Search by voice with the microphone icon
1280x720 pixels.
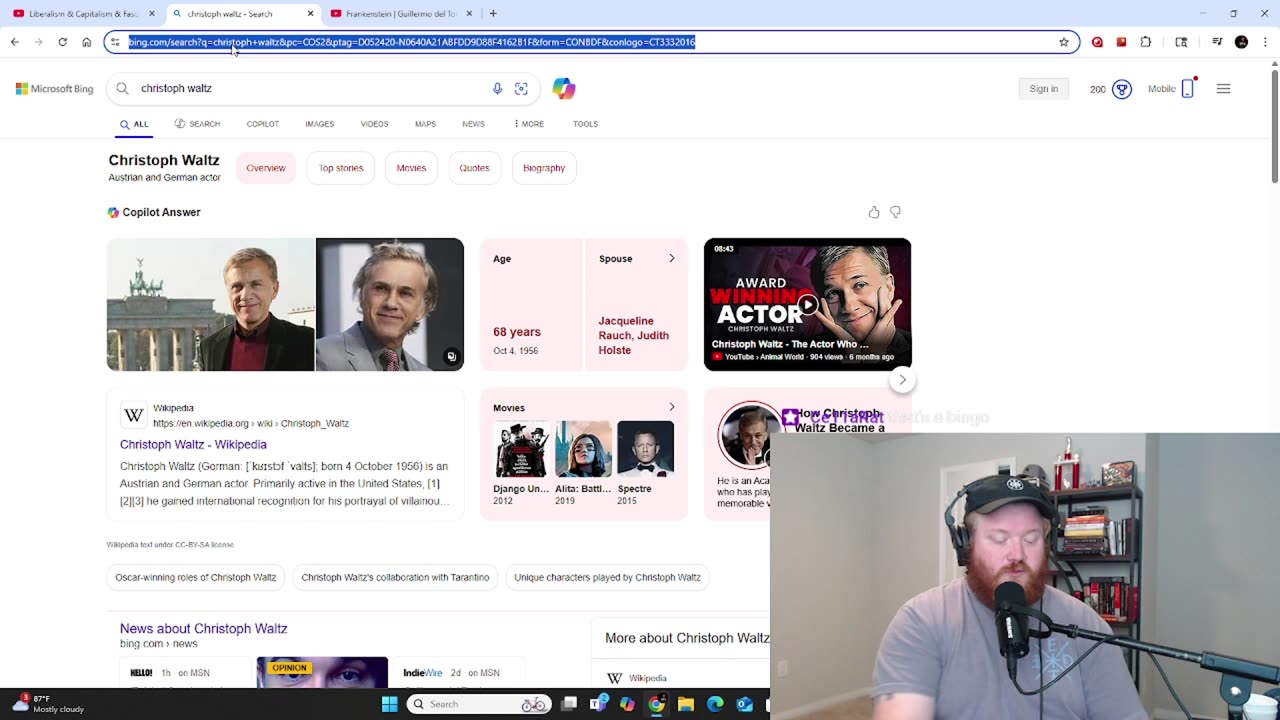[x=497, y=88]
